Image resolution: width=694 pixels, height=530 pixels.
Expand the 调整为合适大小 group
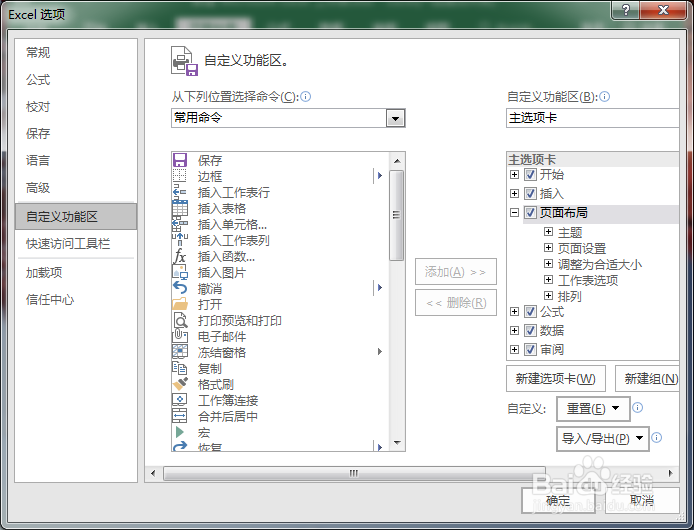548,264
